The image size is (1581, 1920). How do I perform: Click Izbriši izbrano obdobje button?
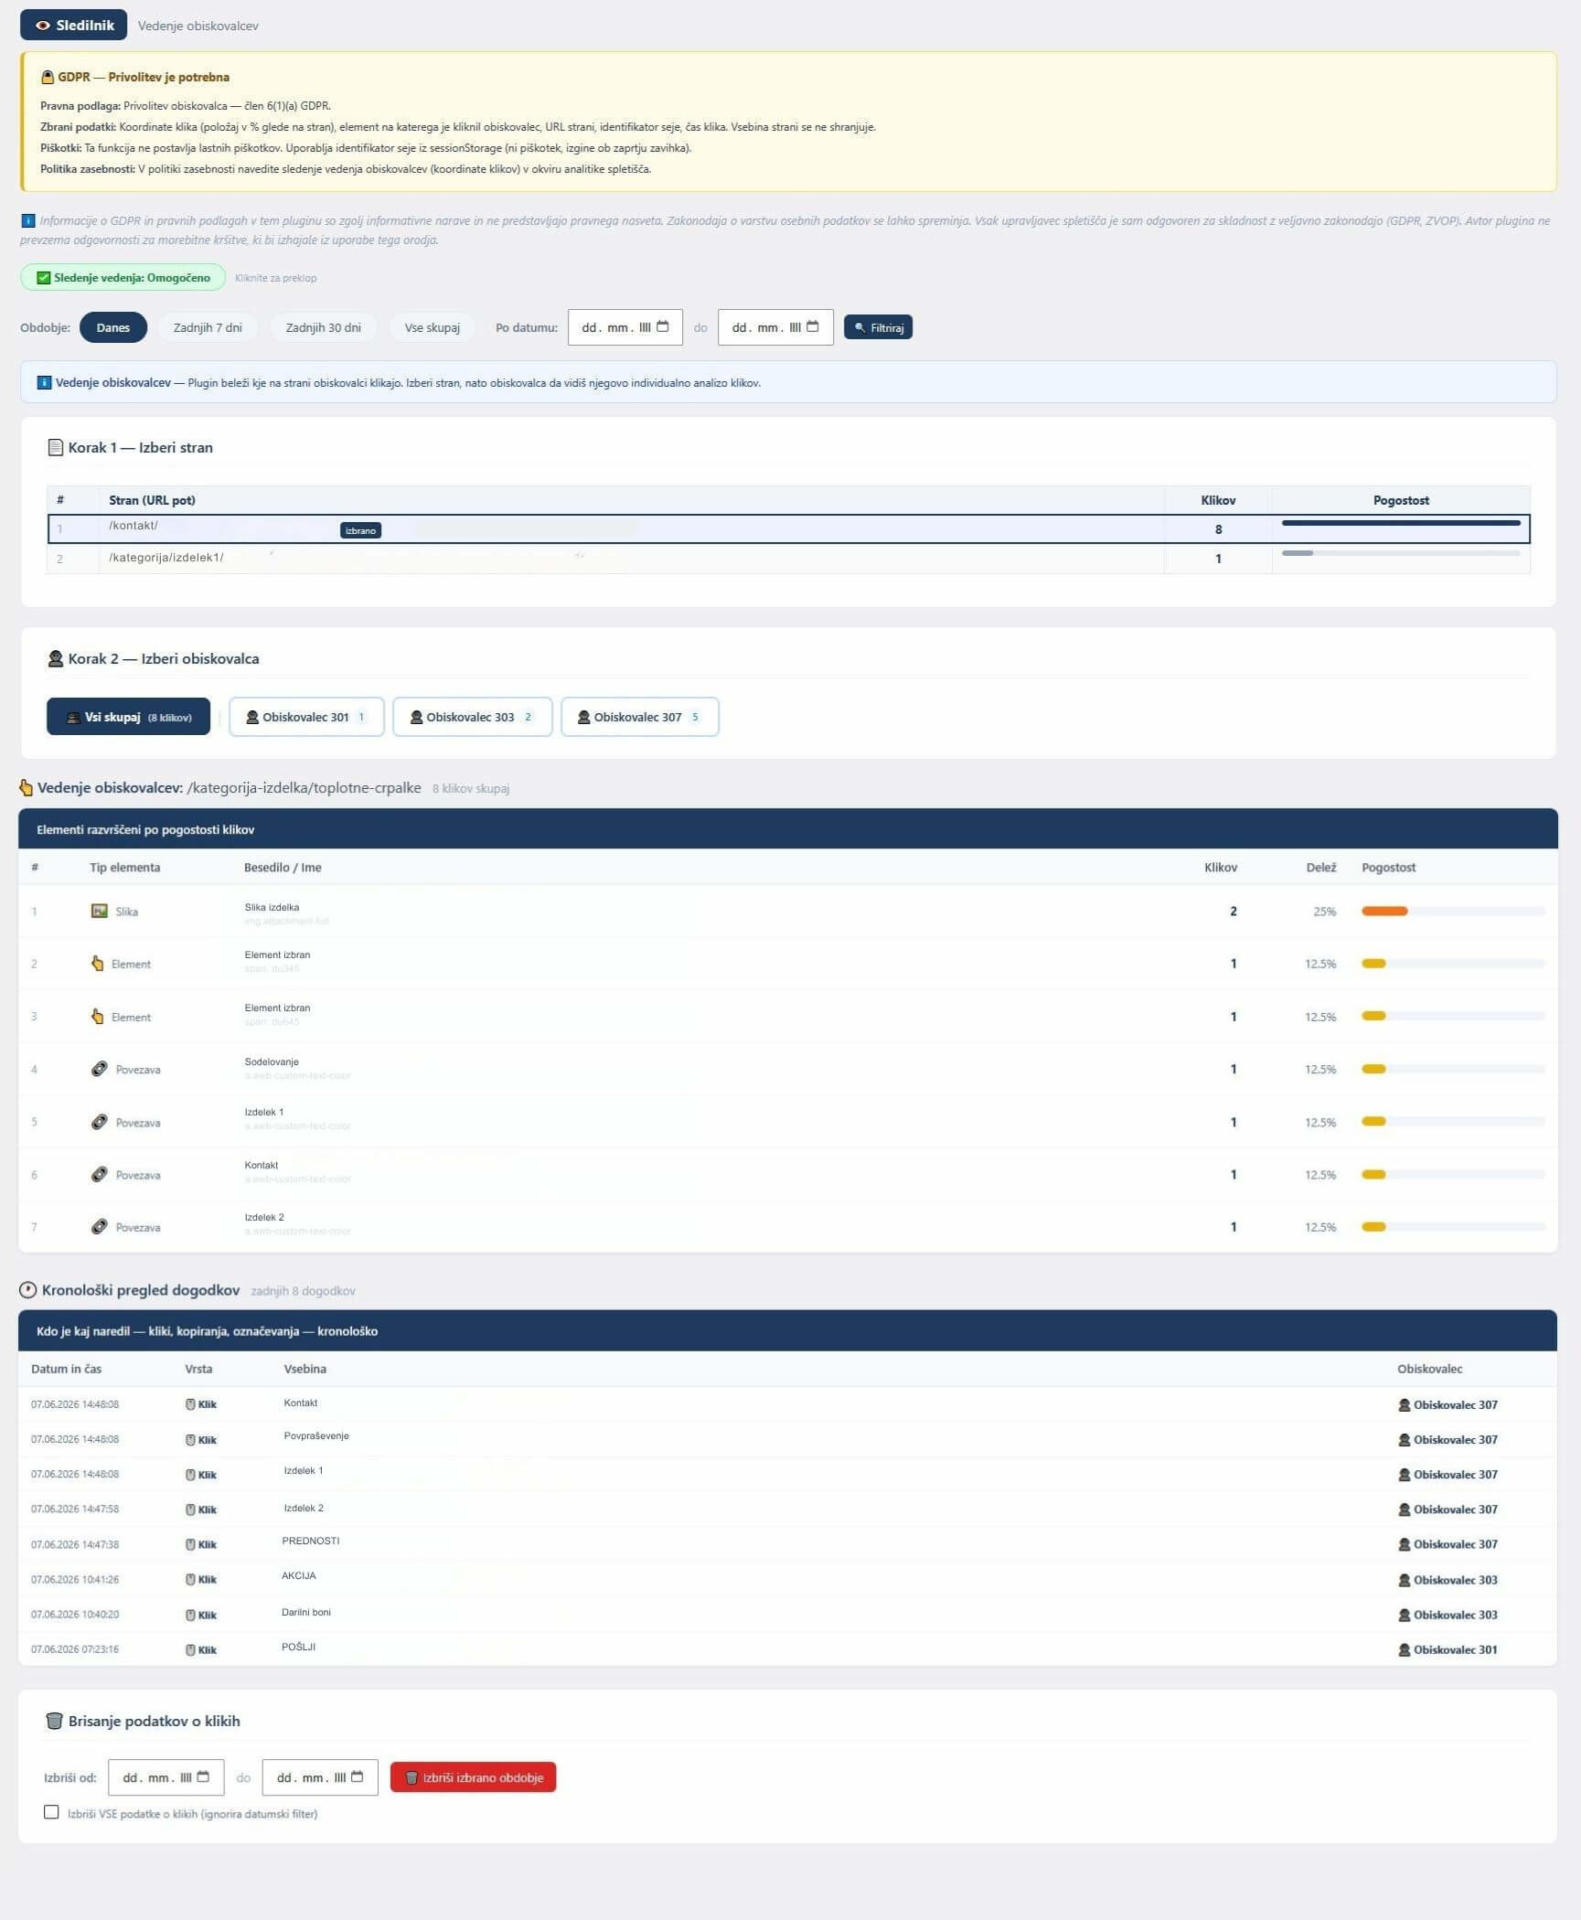pyautogui.click(x=473, y=1777)
